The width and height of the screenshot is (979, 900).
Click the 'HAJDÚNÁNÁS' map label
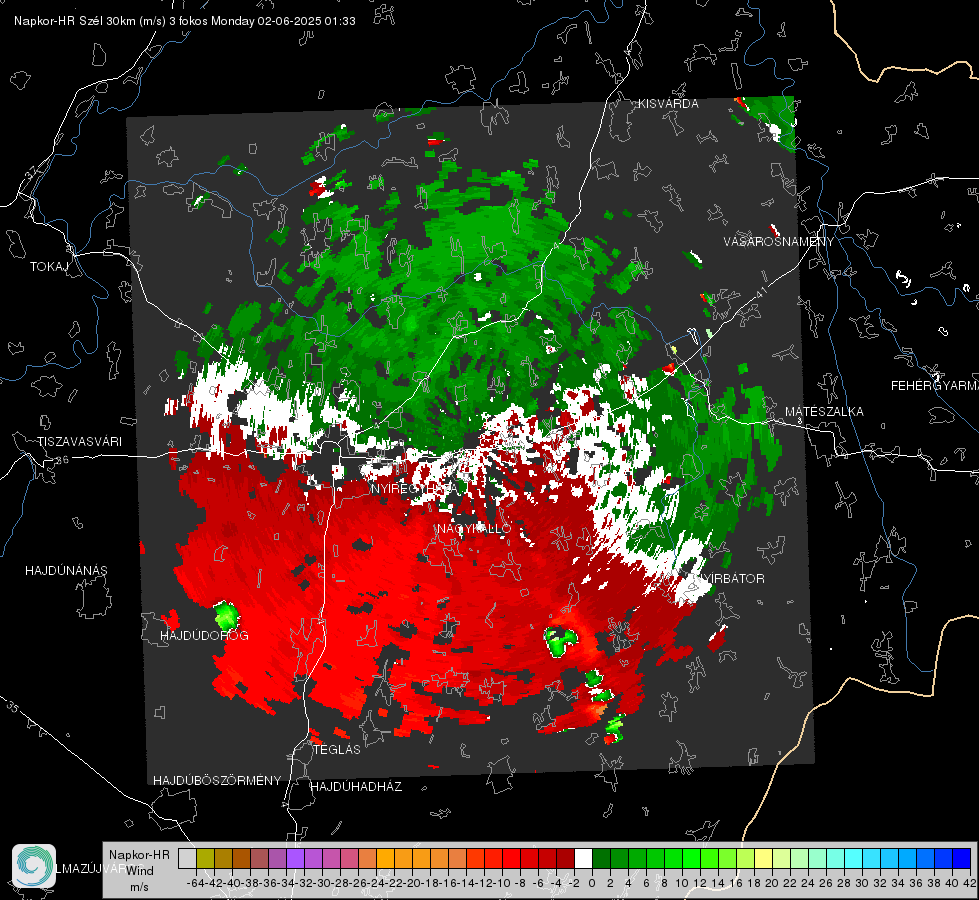(66, 571)
